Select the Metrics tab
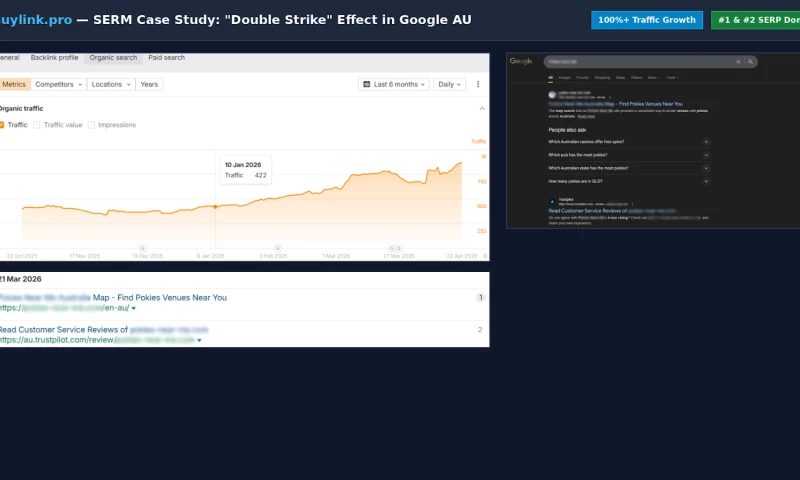This screenshot has height=480, width=800. (14, 84)
